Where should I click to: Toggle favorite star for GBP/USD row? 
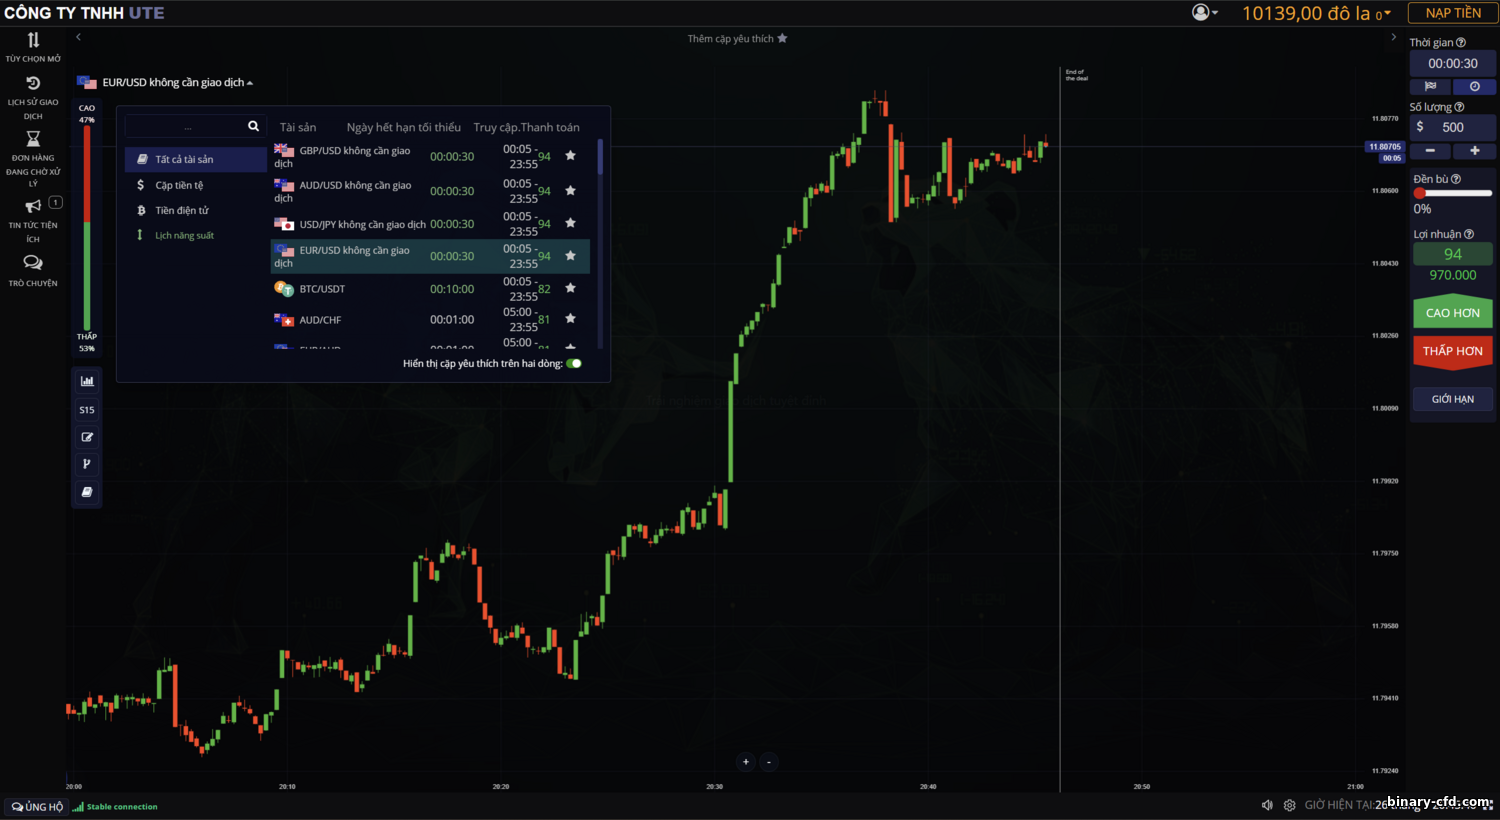click(x=570, y=155)
